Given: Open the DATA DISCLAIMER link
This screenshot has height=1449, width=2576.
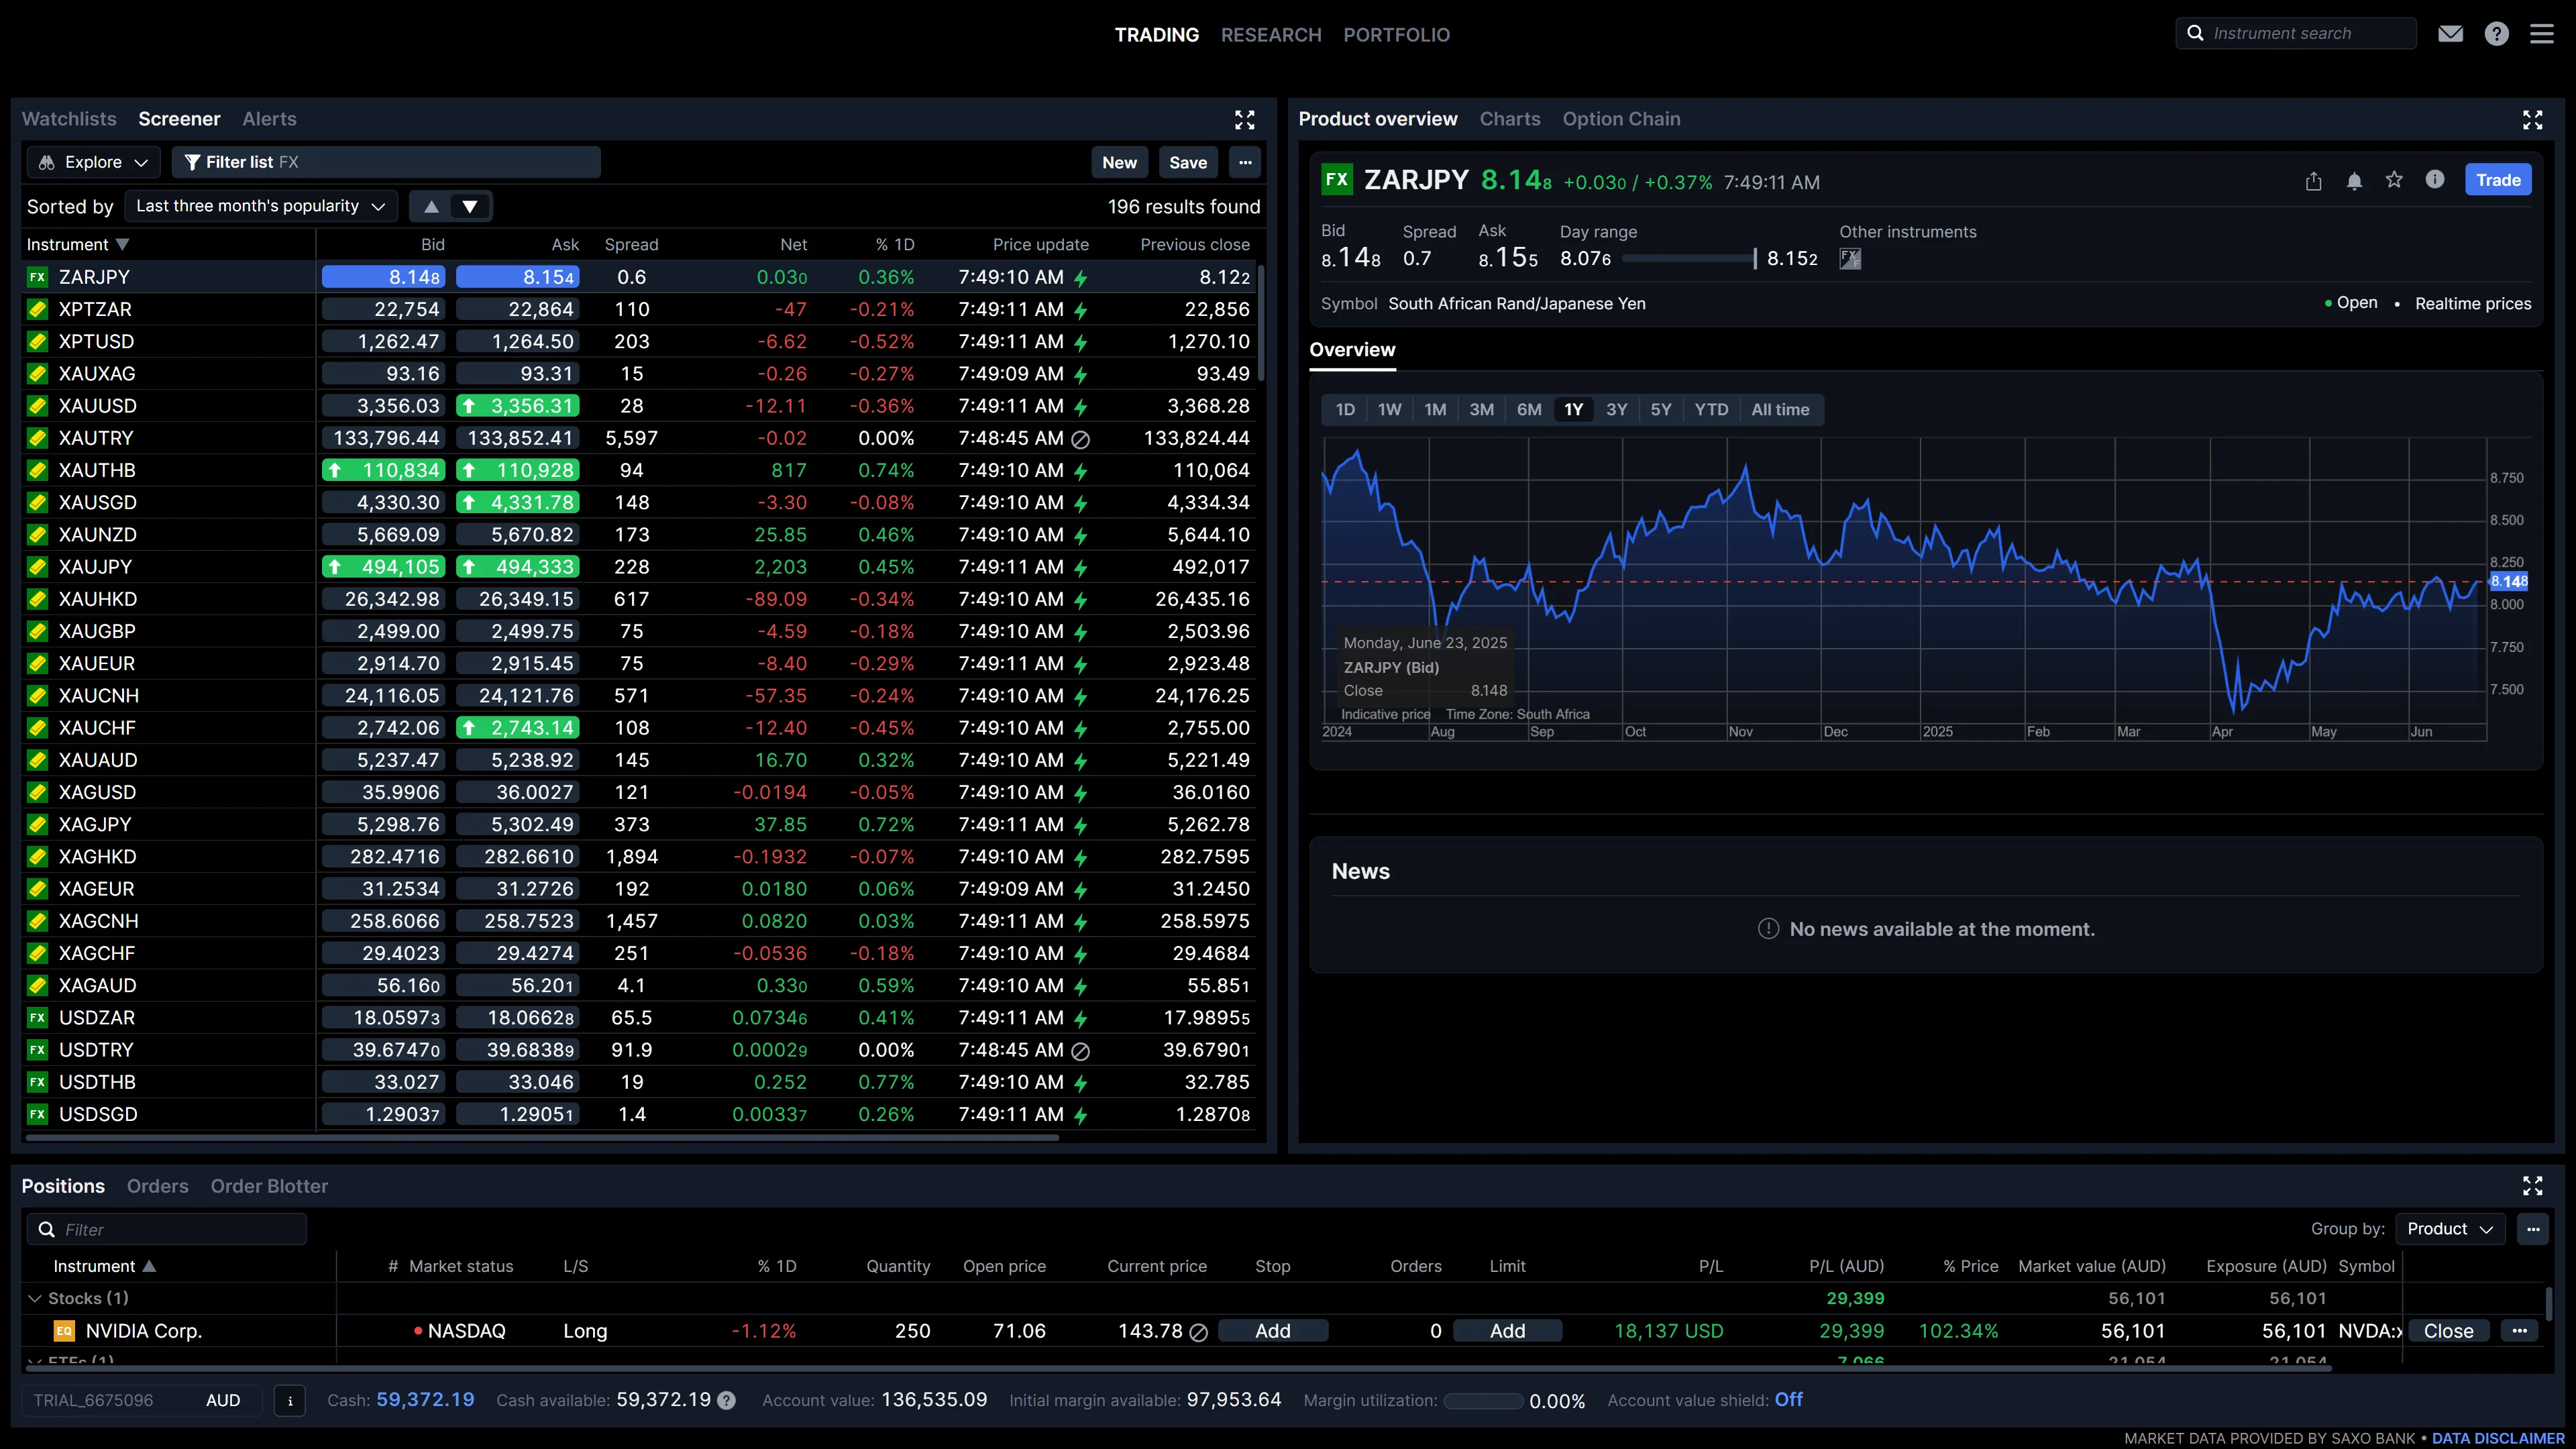Looking at the screenshot, I should point(2498,1438).
